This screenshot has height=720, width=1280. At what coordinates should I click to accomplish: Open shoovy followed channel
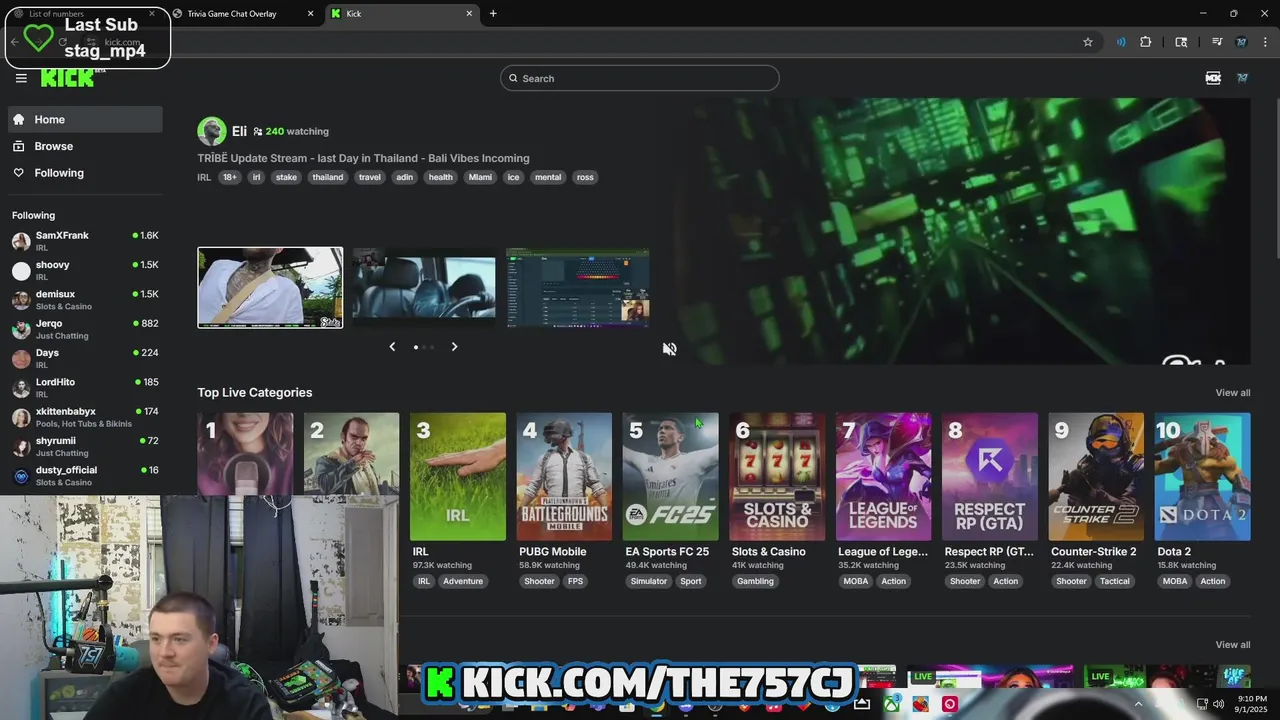click(85, 270)
